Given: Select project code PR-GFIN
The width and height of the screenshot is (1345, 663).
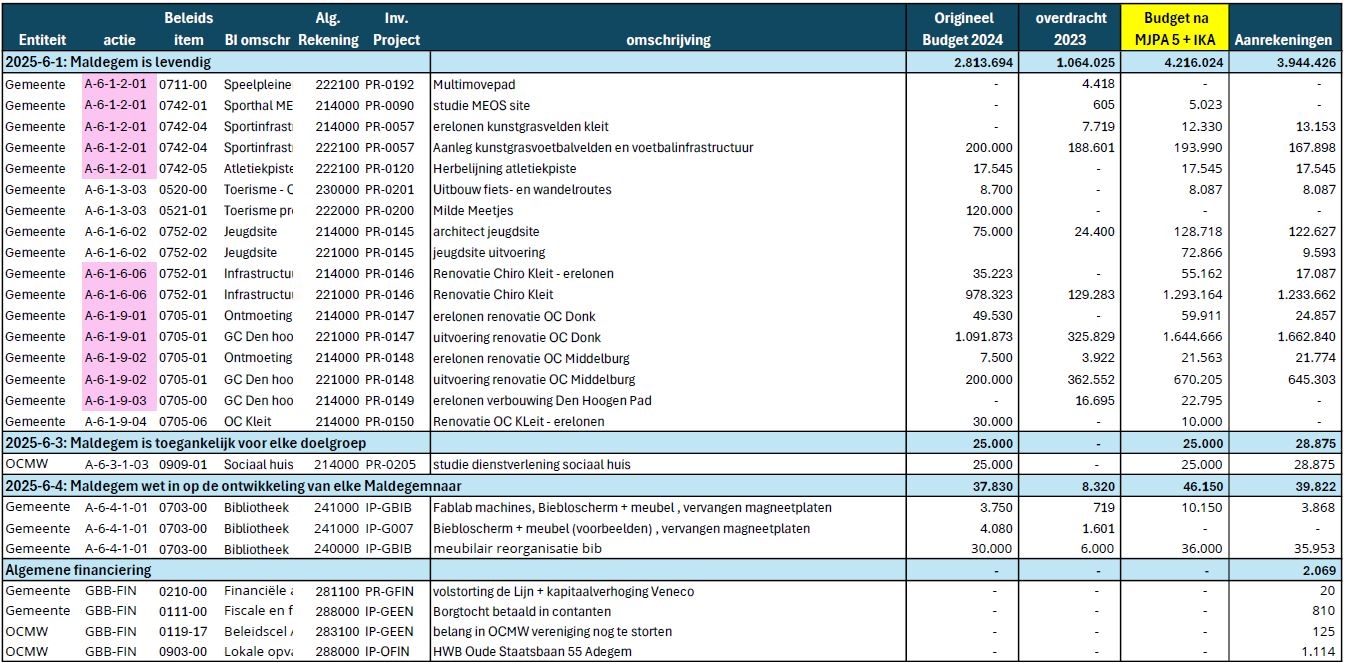Looking at the screenshot, I should pyautogui.click(x=389, y=591).
